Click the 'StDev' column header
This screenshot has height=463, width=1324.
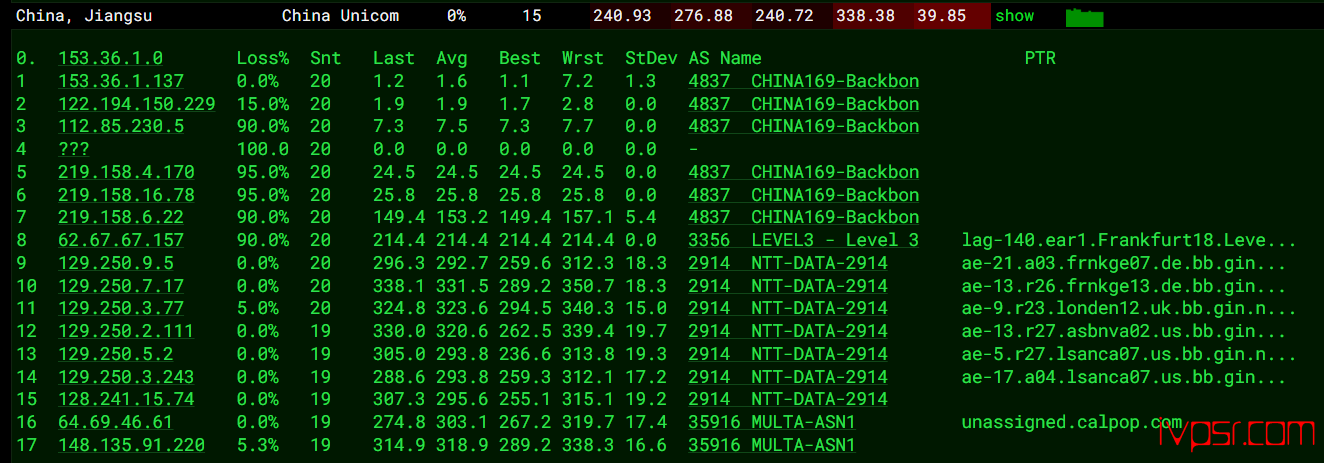point(651,58)
